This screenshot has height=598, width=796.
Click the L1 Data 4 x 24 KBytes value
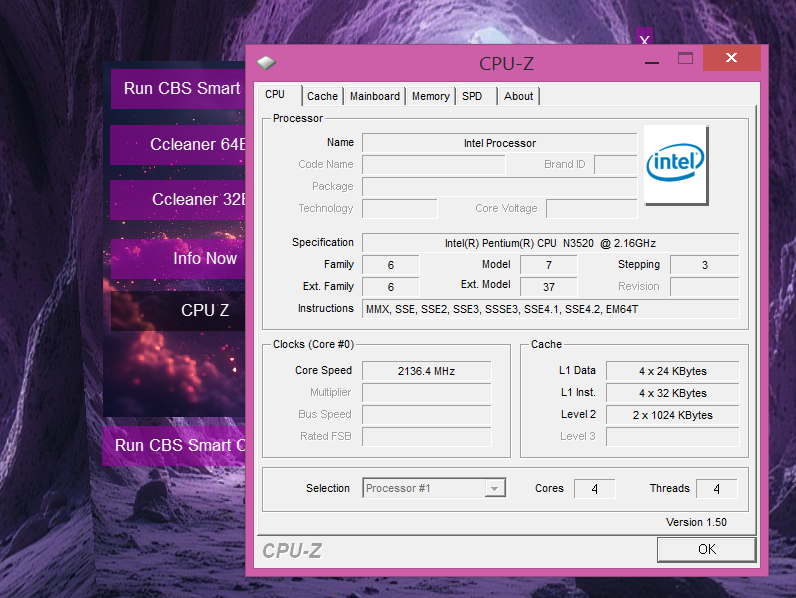click(x=673, y=371)
